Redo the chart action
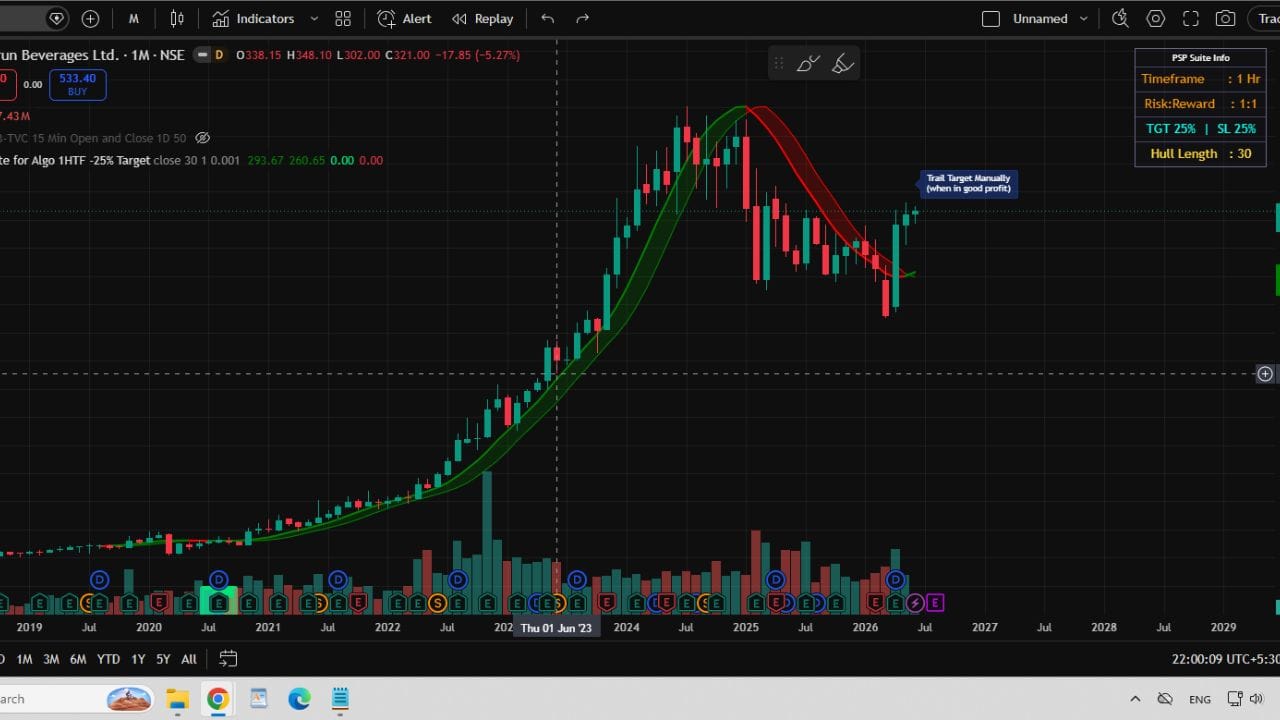The width and height of the screenshot is (1280, 720). (x=583, y=19)
